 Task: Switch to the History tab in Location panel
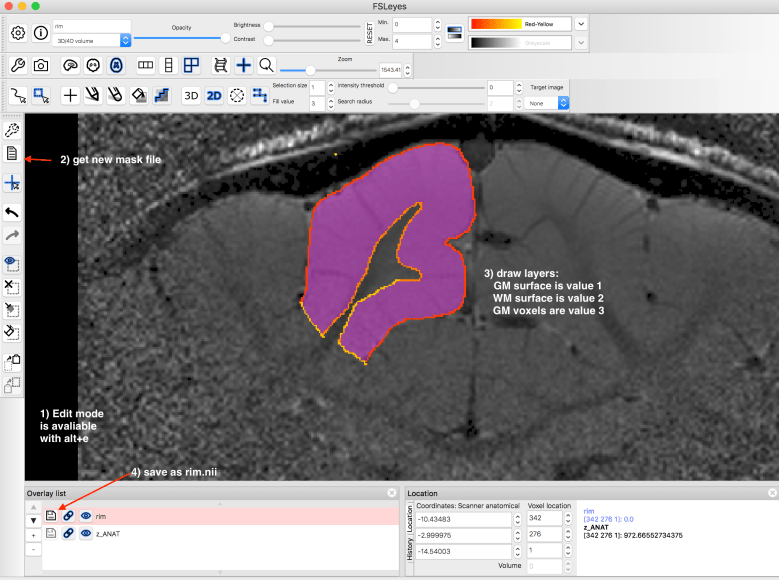409,548
